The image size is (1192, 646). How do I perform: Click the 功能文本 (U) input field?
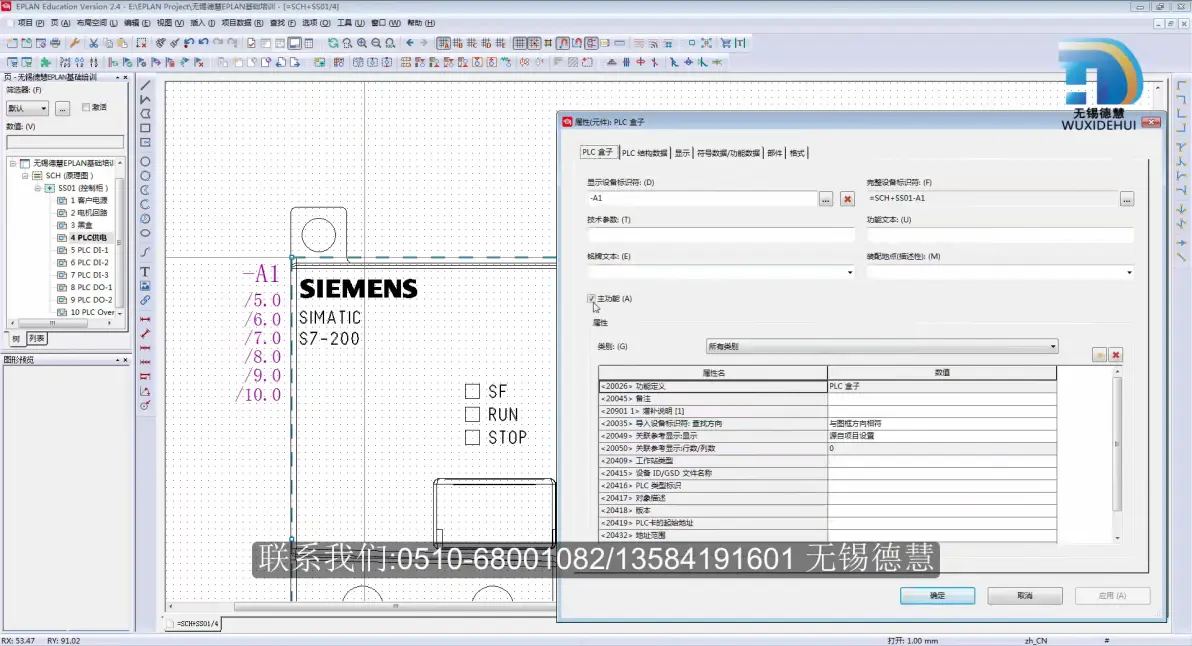(1000, 235)
